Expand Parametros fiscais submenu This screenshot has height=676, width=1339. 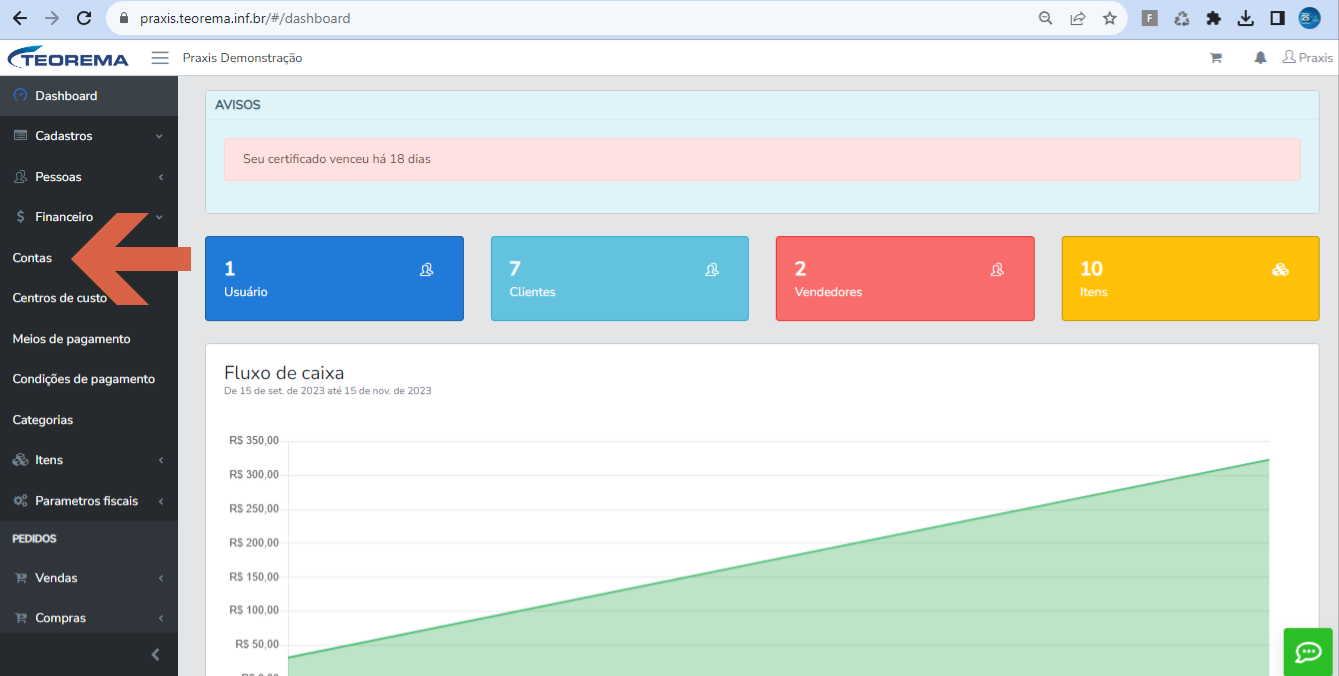pos(89,501)
